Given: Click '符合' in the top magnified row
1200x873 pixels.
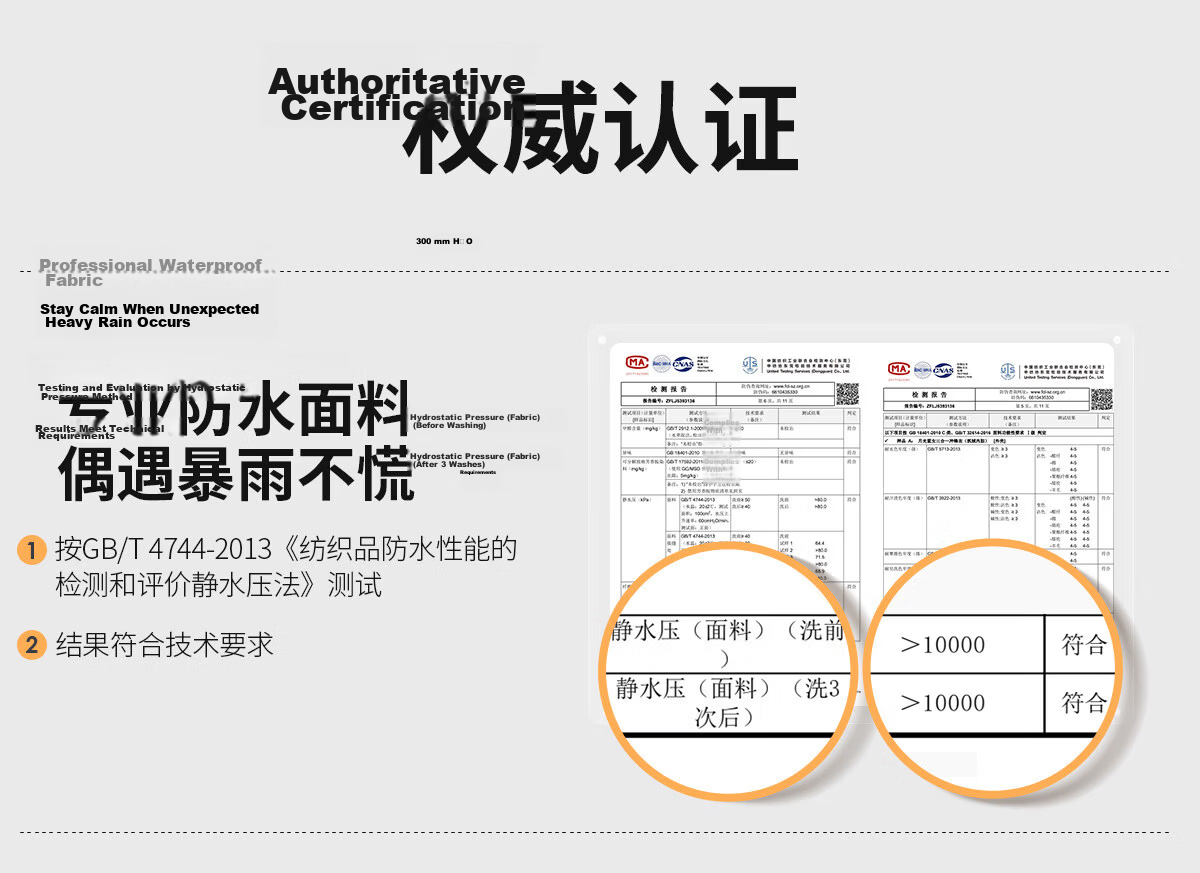Looking at the screenshot, I should pyautogui.click(x=1084, y=645).
